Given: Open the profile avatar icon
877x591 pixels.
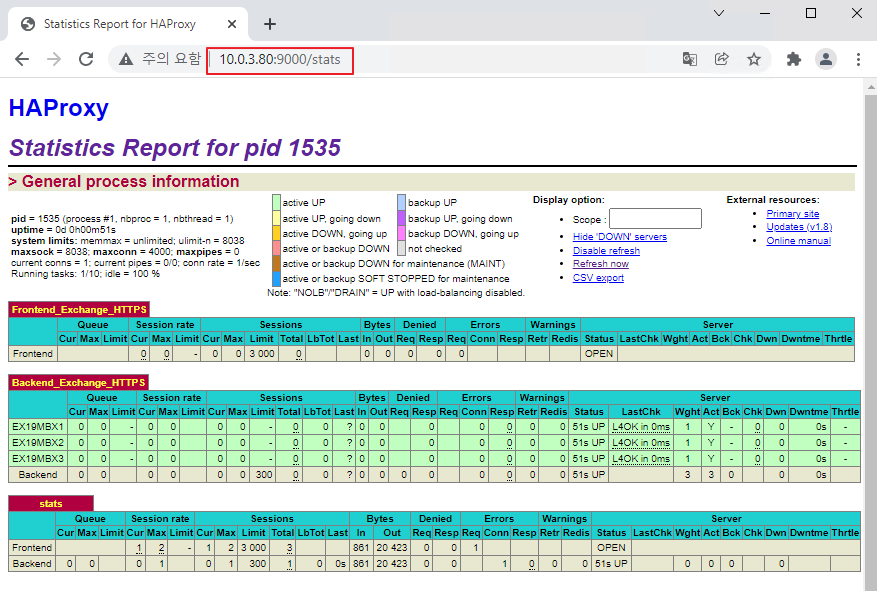Looking at the screenshot, I should 826,59.
